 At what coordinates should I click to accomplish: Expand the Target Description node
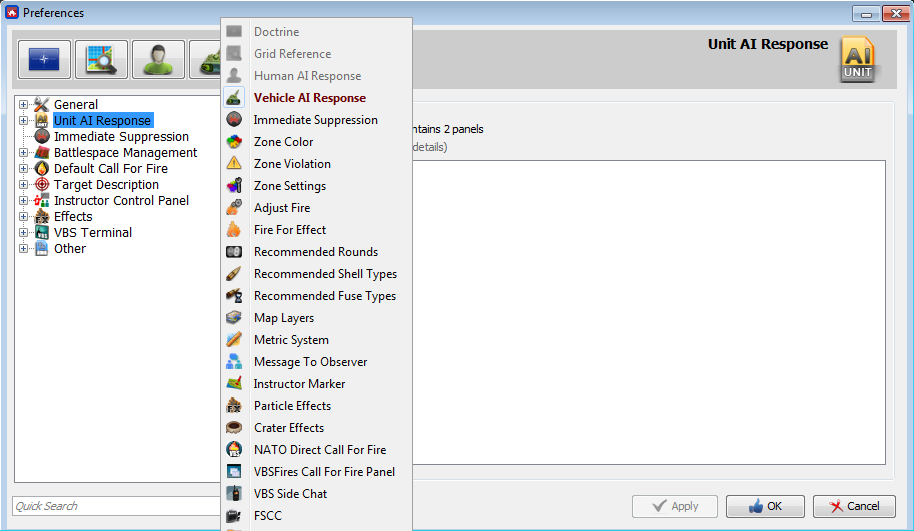point(23,184)
